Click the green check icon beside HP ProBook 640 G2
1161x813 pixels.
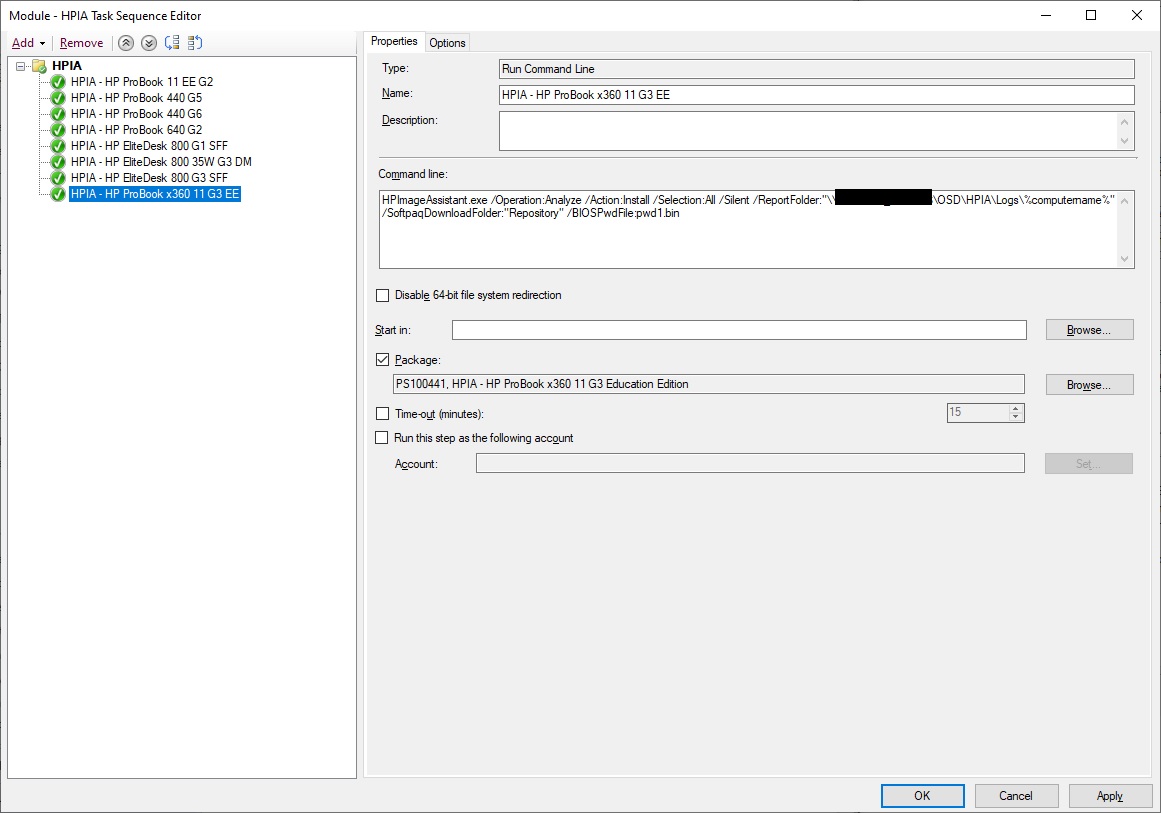(57, 129)
